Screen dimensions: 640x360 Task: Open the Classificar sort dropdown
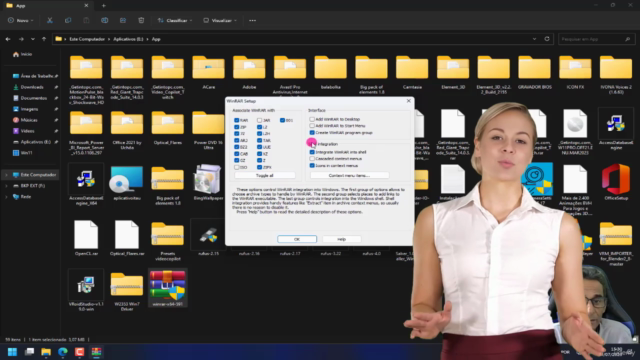[174, 20]
